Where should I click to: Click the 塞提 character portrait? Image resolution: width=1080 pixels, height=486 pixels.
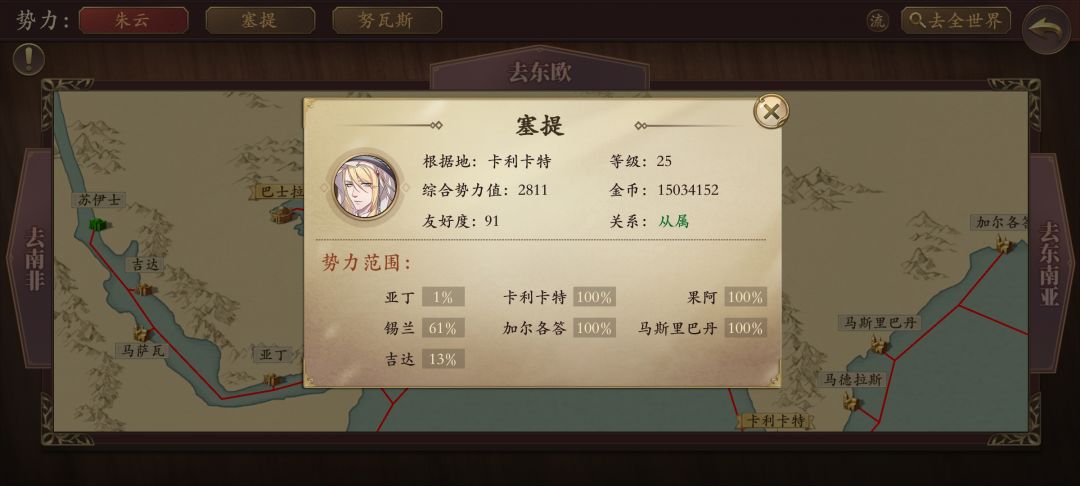pos(365,186)
